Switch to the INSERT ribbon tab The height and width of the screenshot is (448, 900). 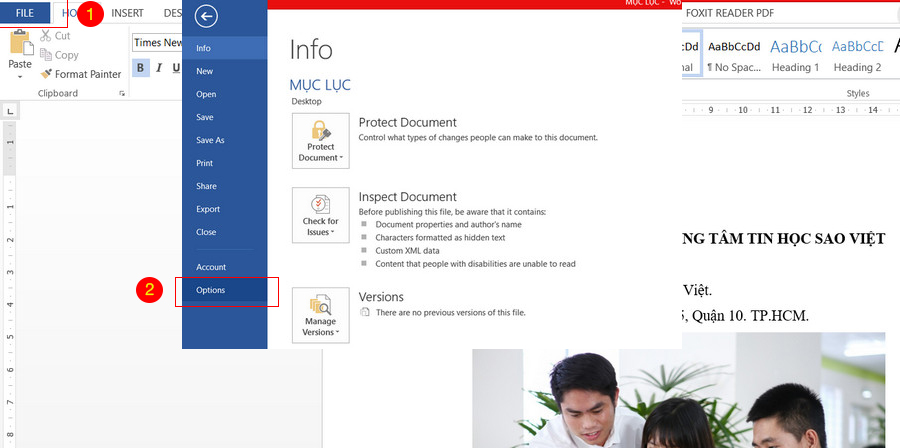pyautogui.click(x=127, y=13)
